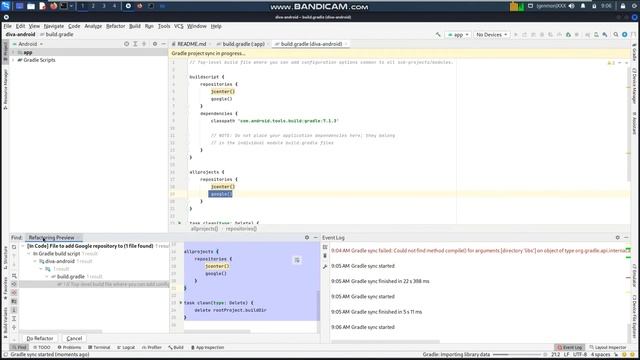This screenshot has height=360, width=640.
Task: Open the No Devices dropdown
Action: tap(491, 35)
